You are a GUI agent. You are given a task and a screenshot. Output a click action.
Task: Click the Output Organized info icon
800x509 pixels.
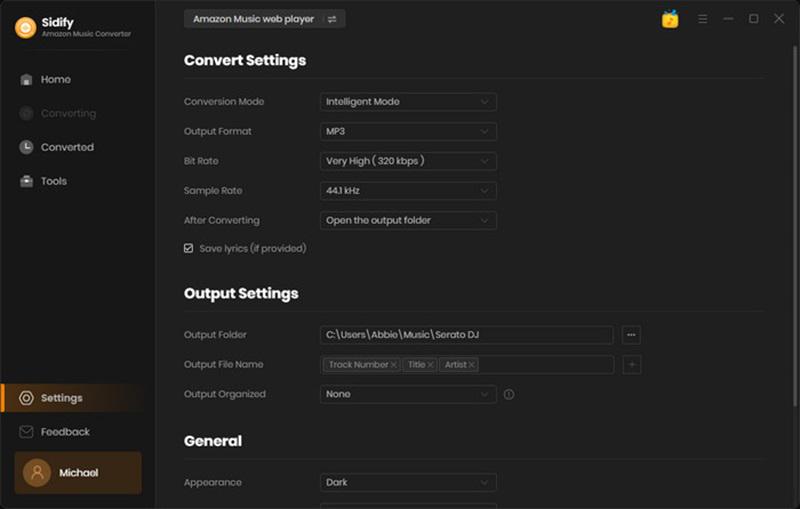click(x=509, y=394)
